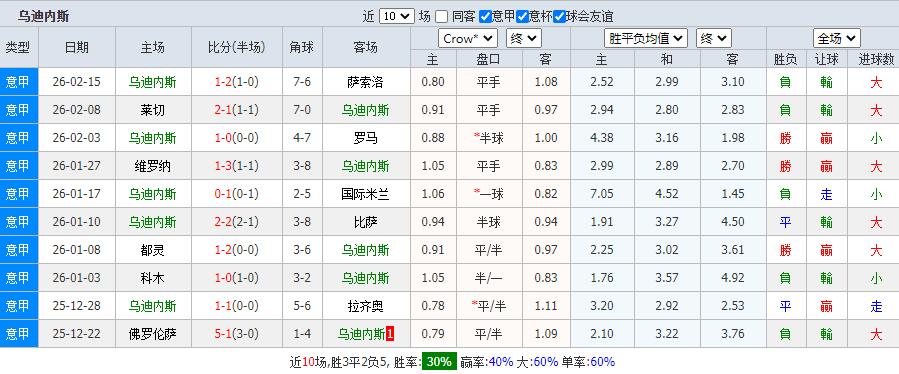
Task: Click the *一球 handicap in 国际米兰 row
Action: (x=488, y=194)
